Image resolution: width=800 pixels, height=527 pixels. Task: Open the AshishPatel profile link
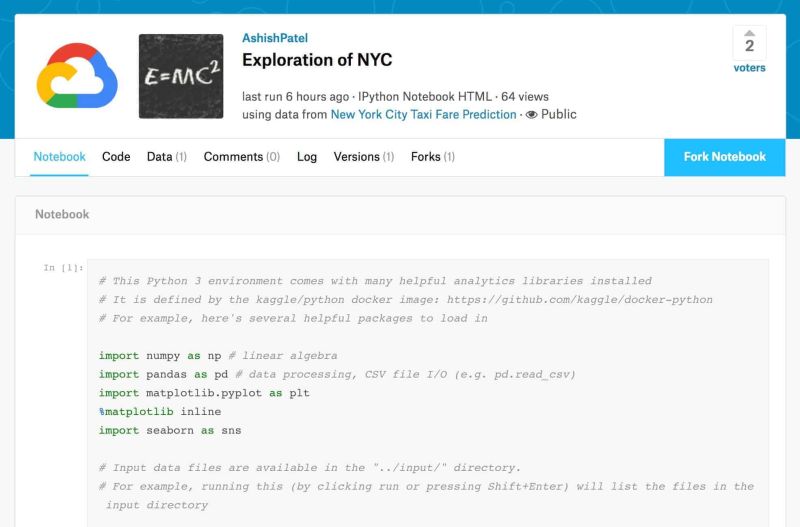pyautogui.click(x=275, y=38)
